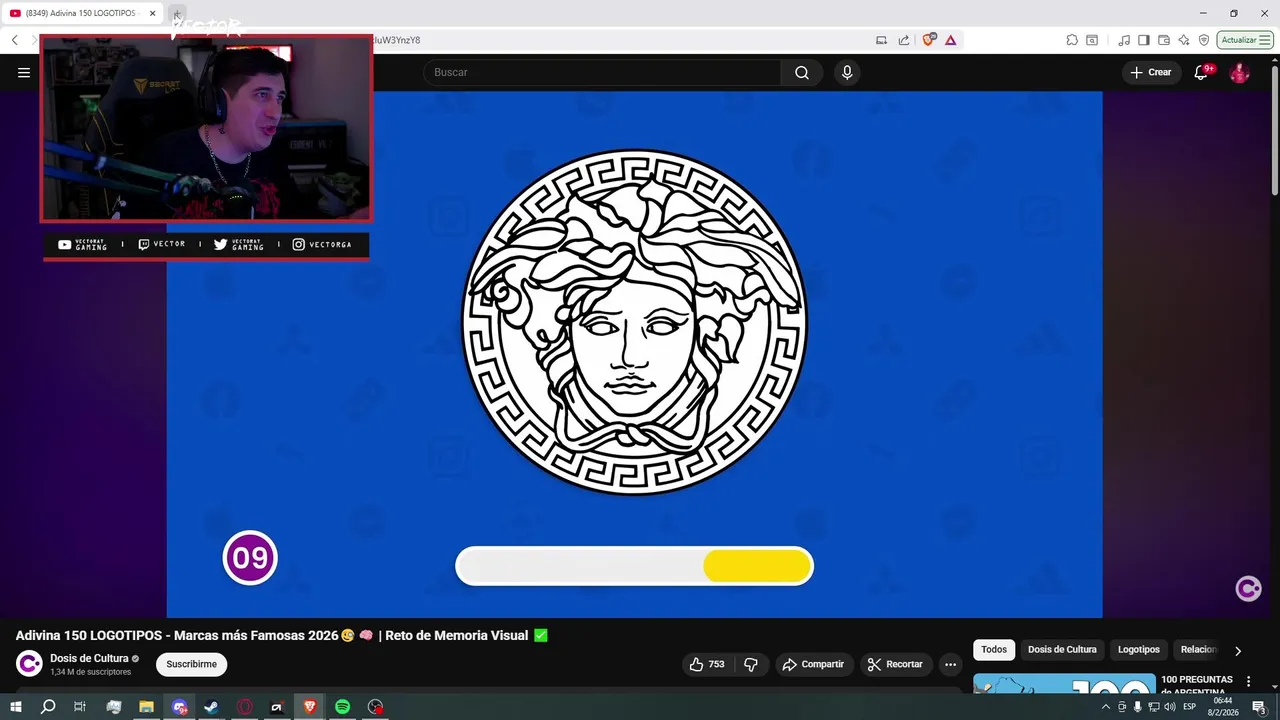
Task: Click the Suscribirme button
Action: tap(191, 664)
